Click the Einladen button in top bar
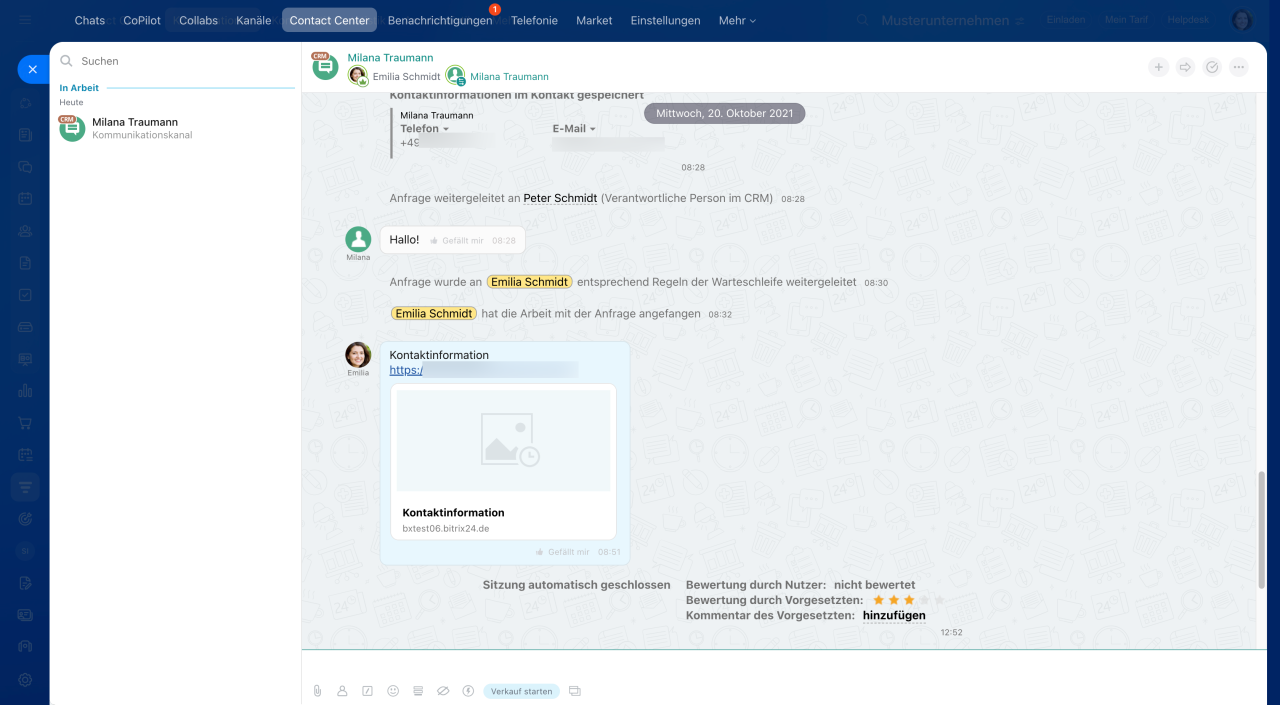The height and width of the screenshot is (705, 1280). pos(1068,20)
